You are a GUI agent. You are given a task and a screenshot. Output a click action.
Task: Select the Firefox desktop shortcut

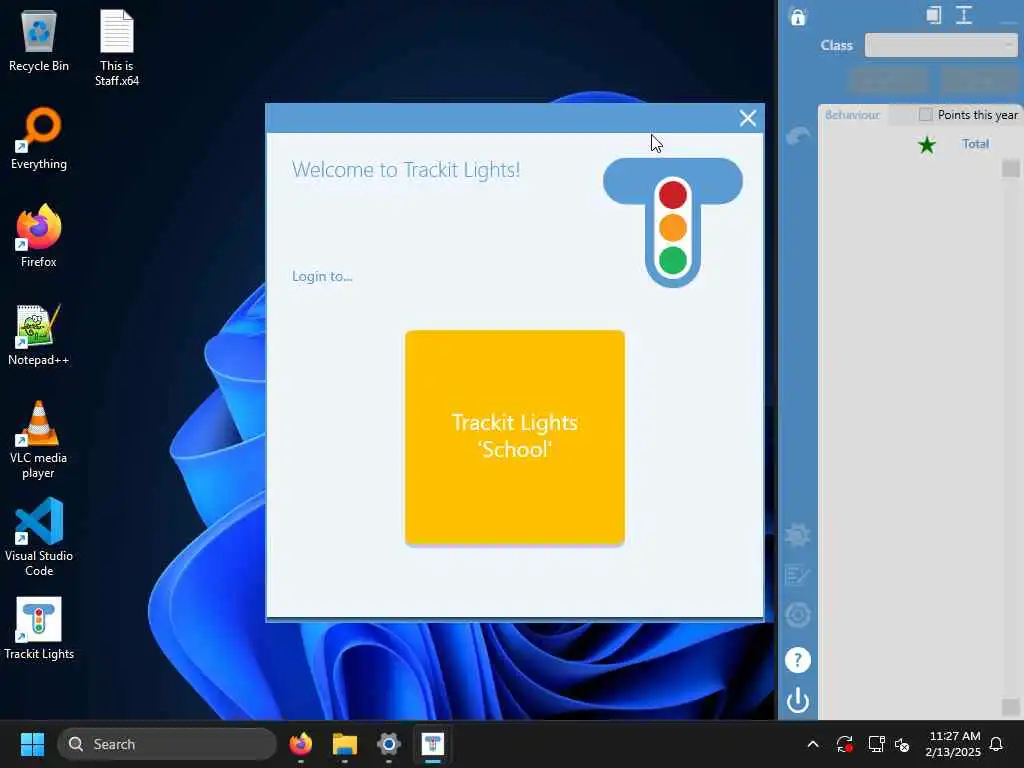tap(39, 236)
